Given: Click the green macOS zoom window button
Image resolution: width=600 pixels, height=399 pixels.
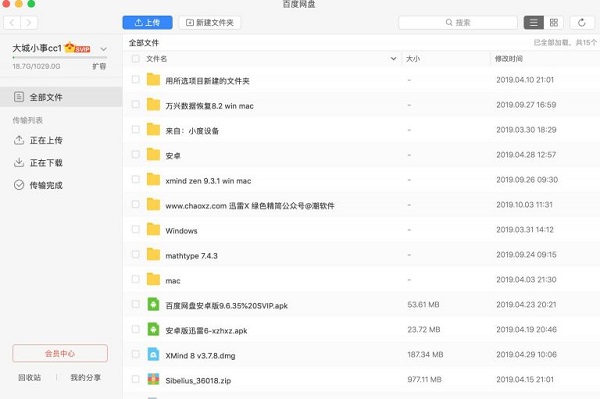Looking at the screenshot, I should (x=31, y=3).
